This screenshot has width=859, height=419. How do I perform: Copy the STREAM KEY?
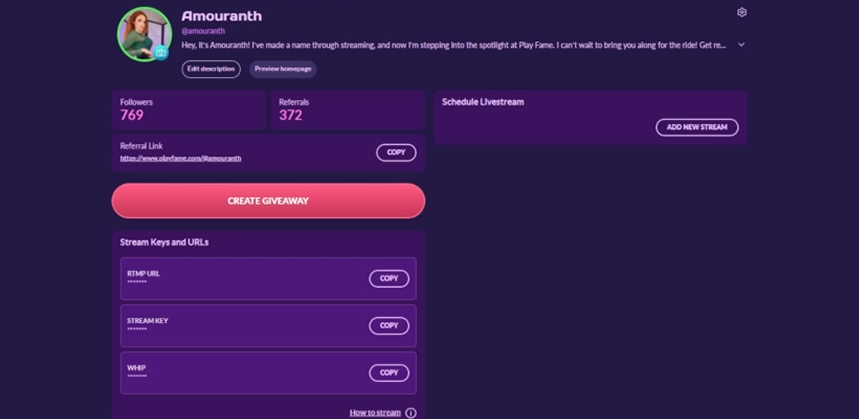(x=389, y=325)
